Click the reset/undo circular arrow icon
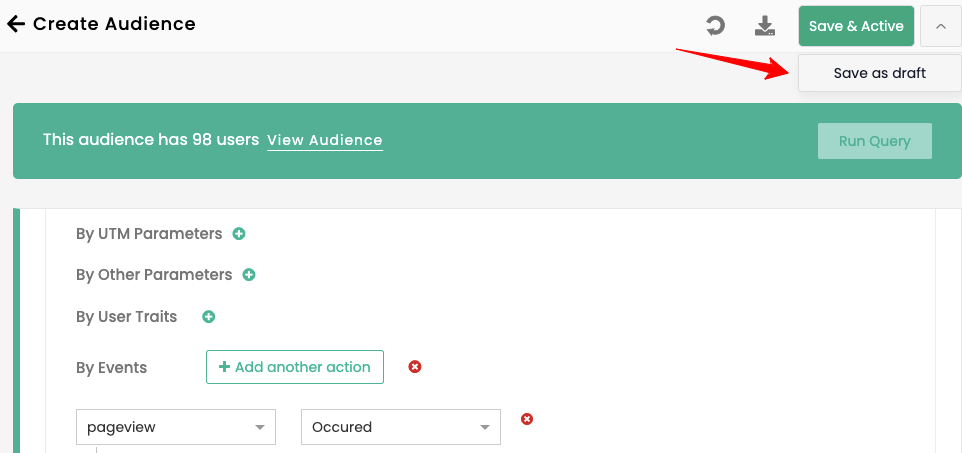The height and width of the screenshot is (453, 962). pyautogui.click(x=715, y=26)
